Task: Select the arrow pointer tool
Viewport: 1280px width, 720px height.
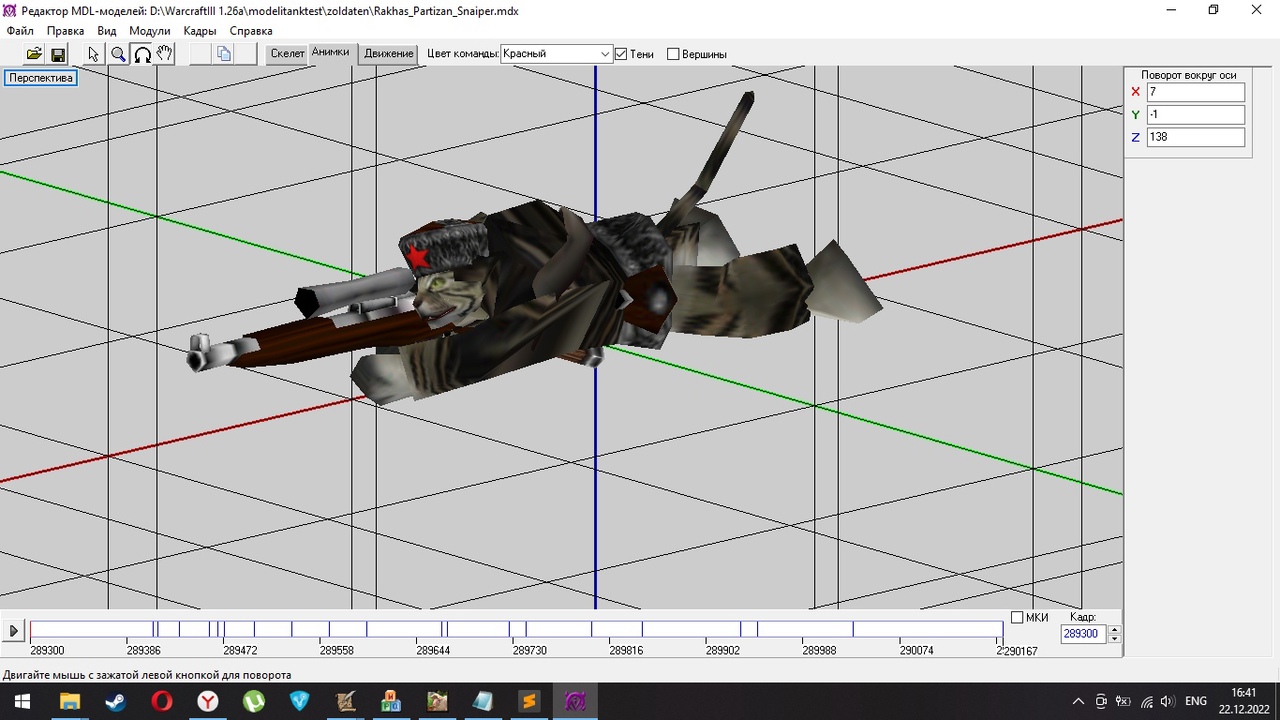Action: click(x=93, y=54)
